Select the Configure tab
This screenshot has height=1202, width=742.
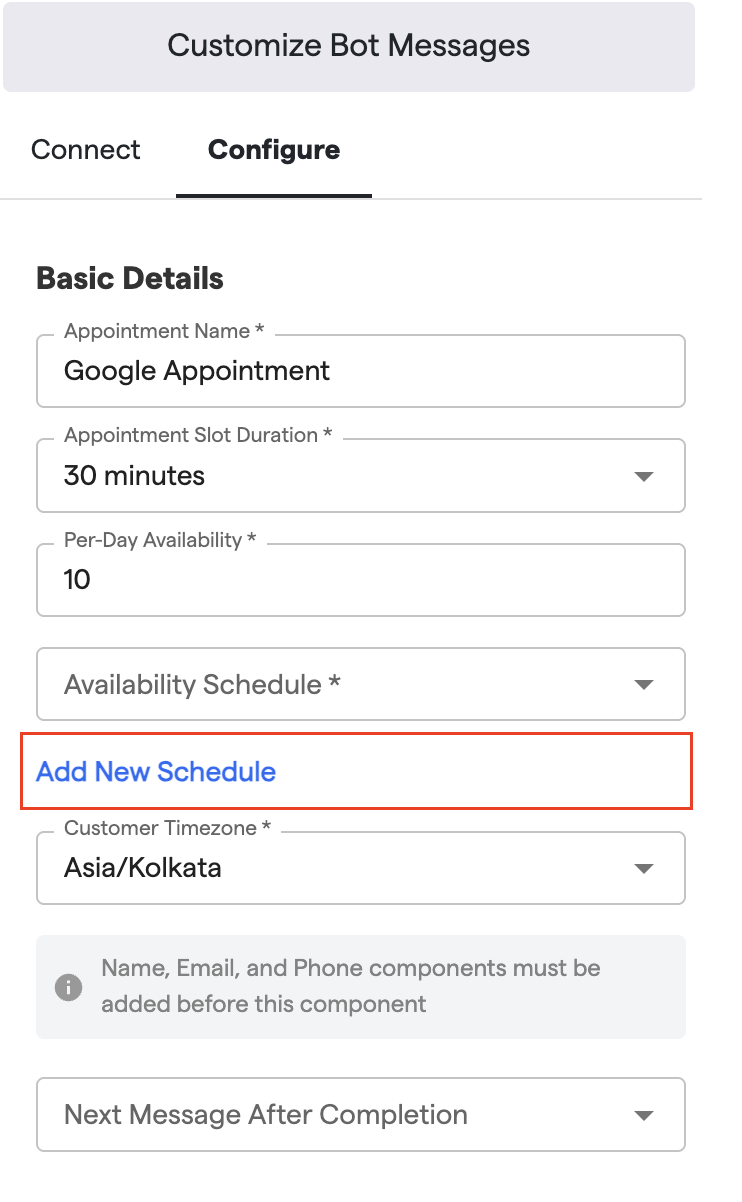point(274,150)
